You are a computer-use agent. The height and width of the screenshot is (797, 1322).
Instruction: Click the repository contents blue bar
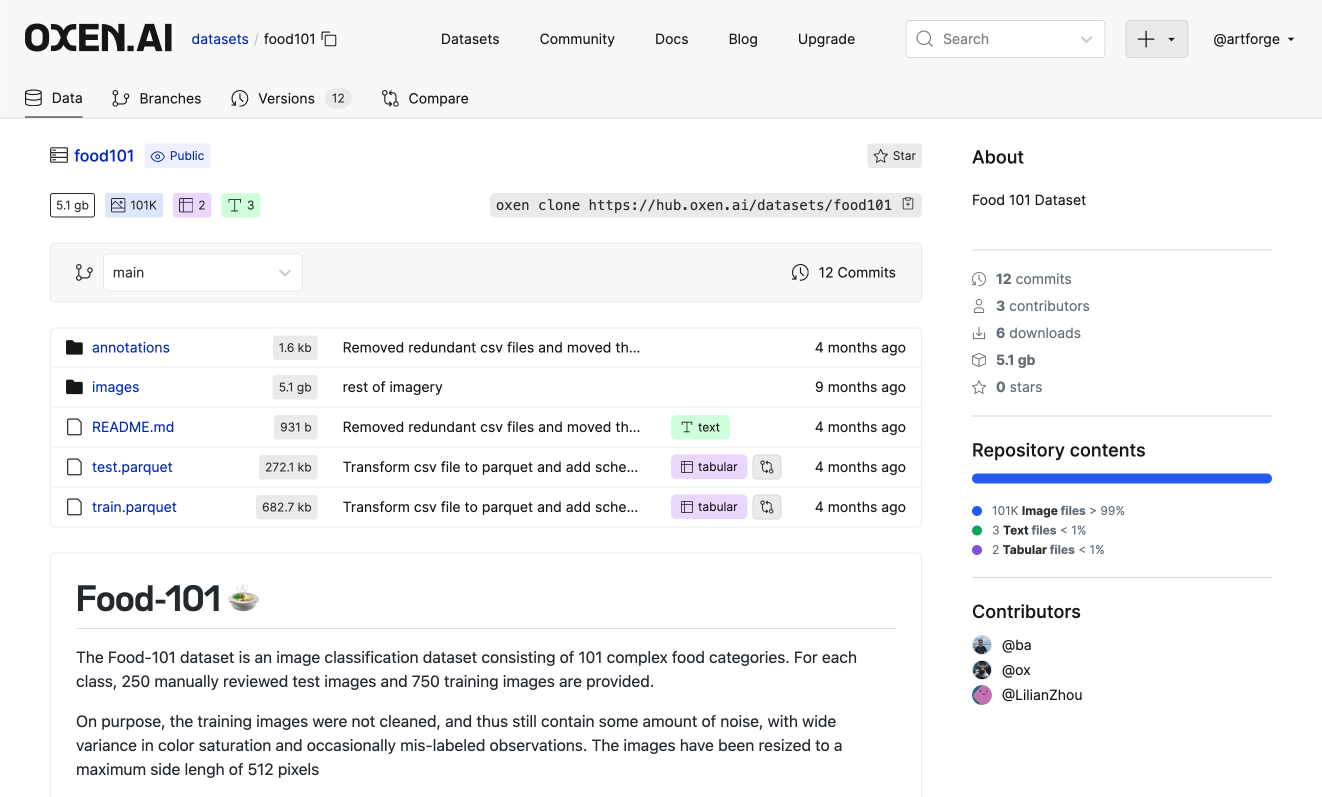[1121, 479]
